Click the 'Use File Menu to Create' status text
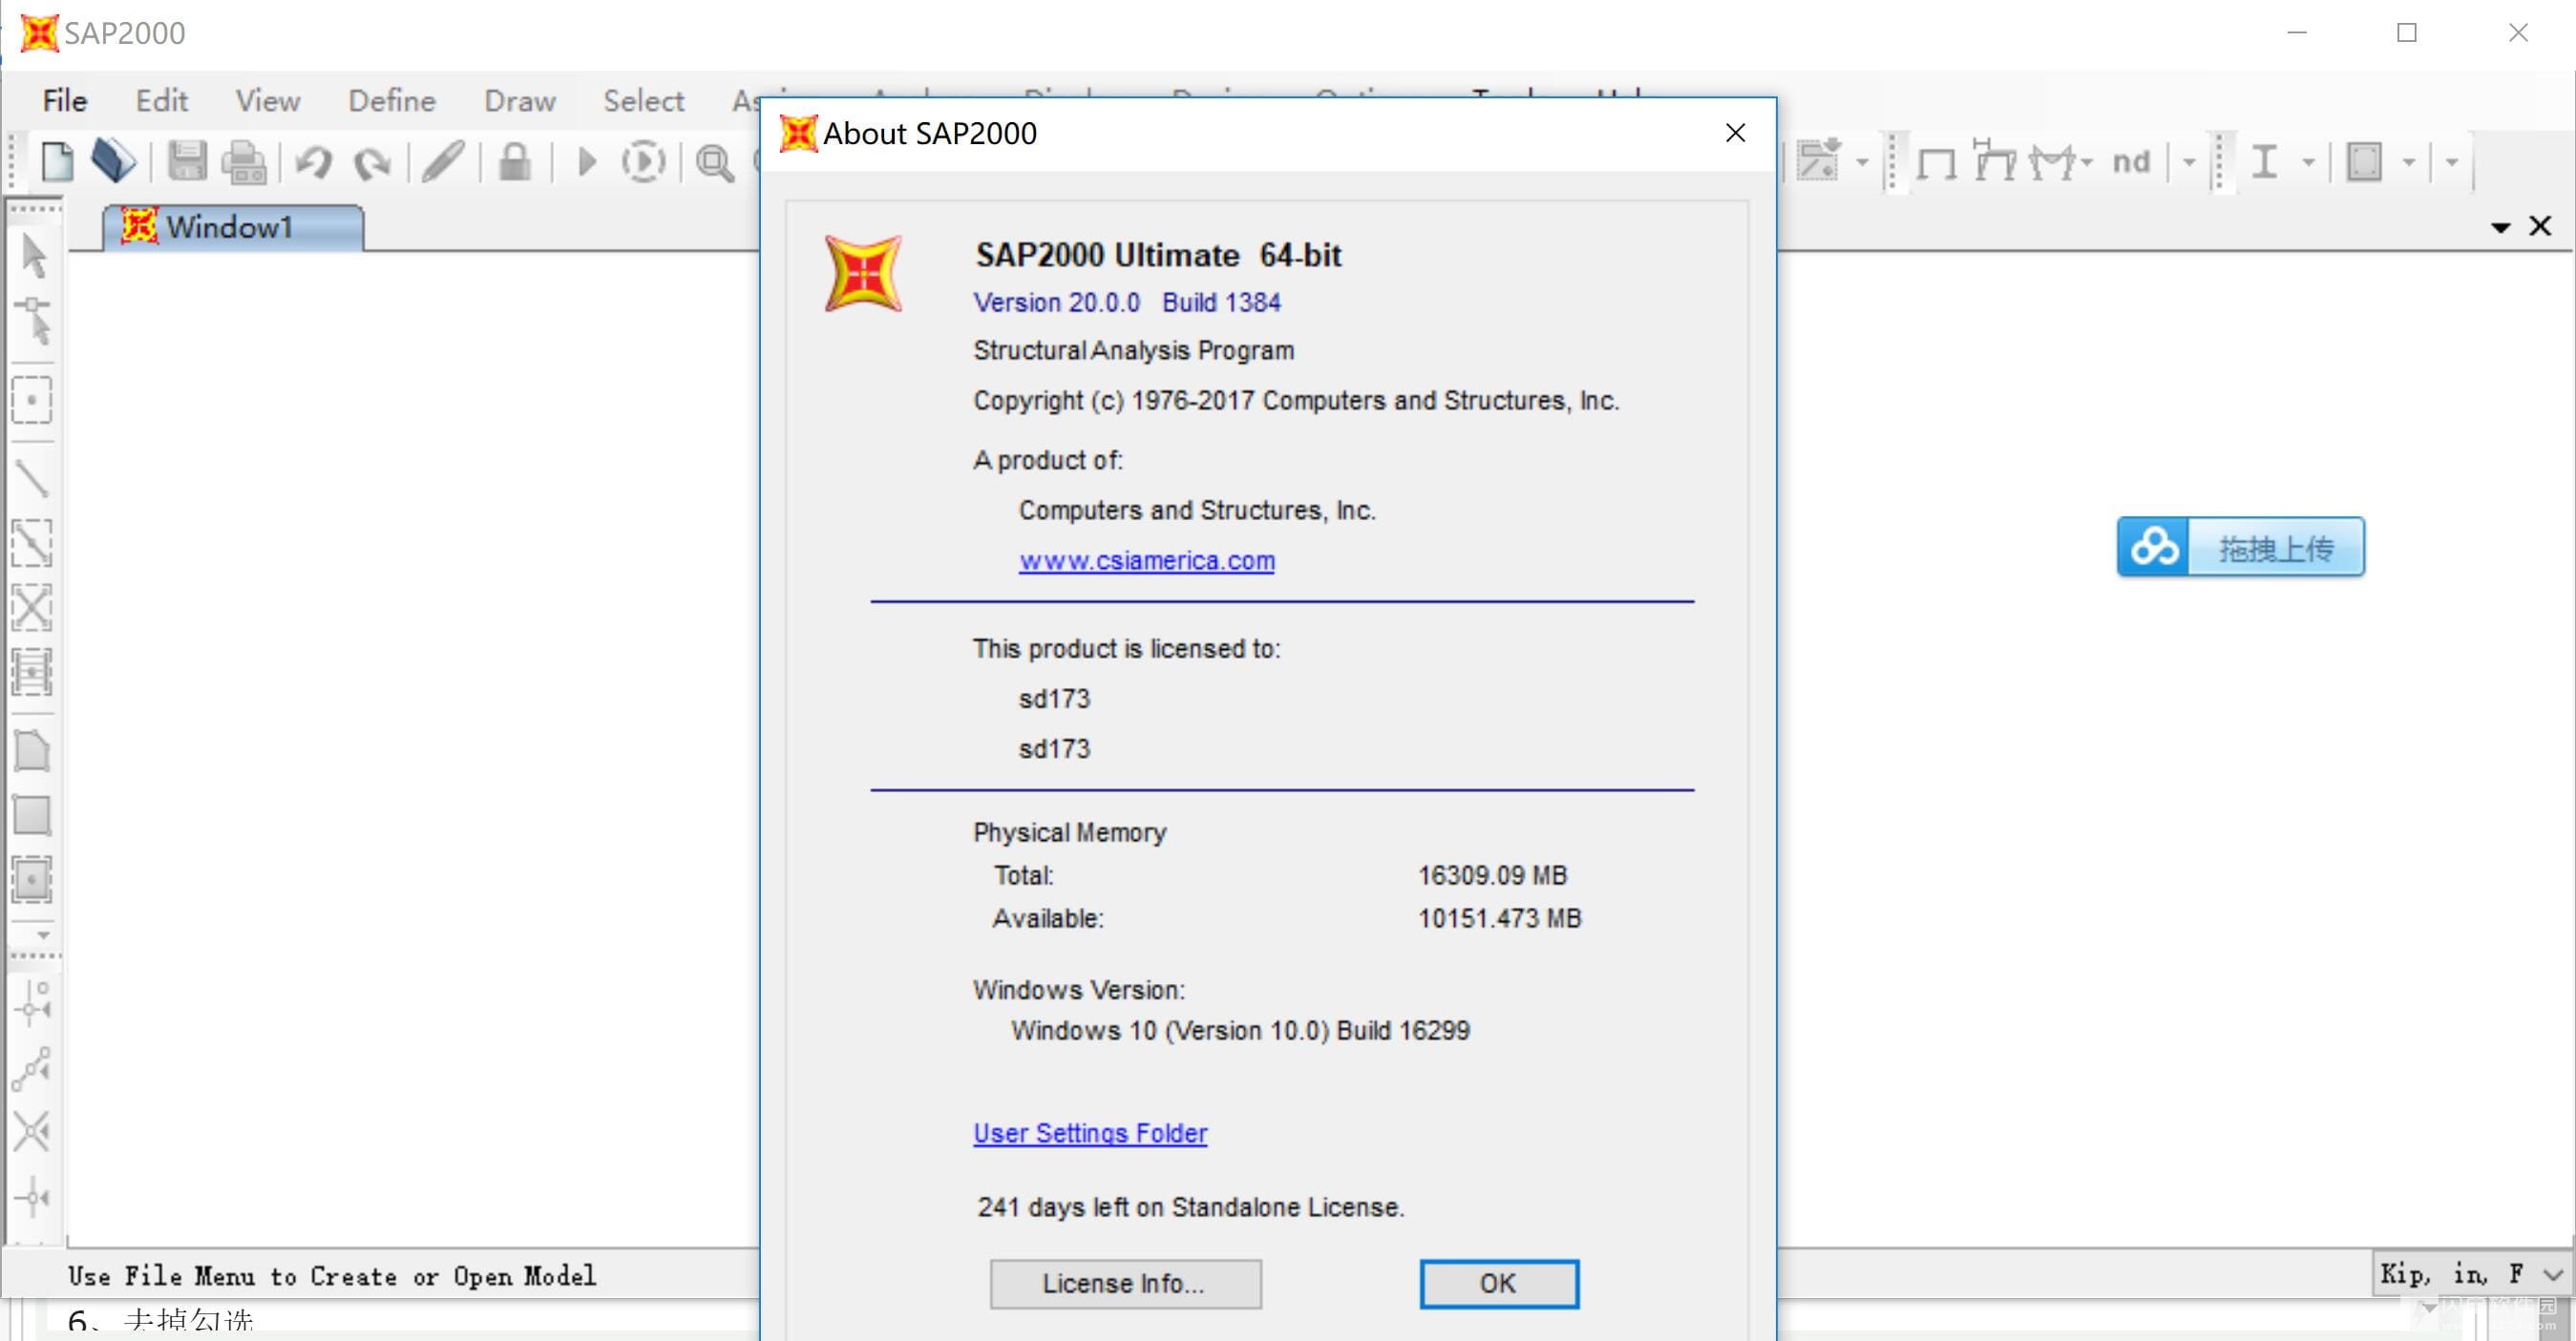Image resolution: width=2576 pixels, height=1341 pixels. click(x=331, y=1276)
